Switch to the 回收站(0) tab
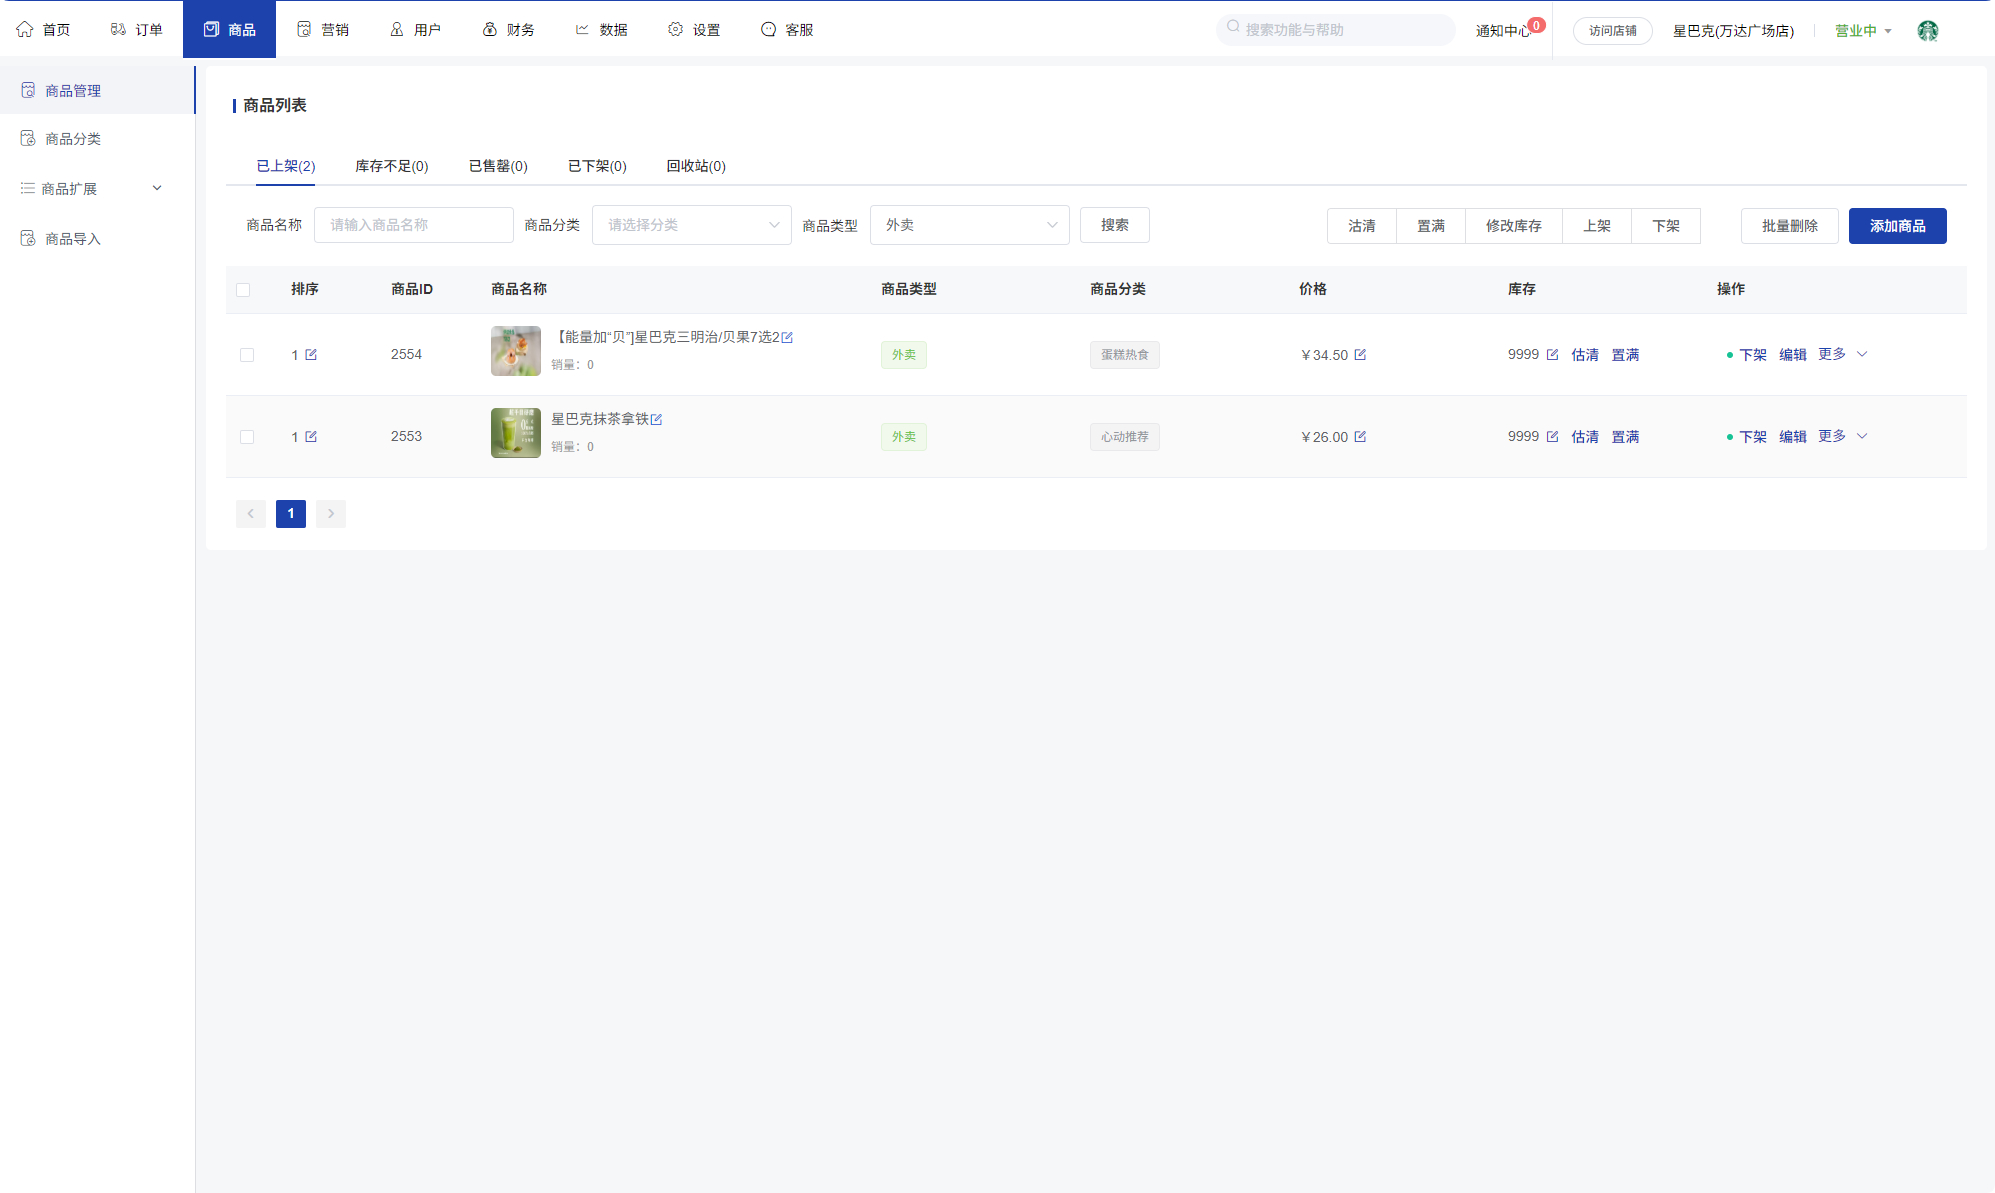 point(694,166)
